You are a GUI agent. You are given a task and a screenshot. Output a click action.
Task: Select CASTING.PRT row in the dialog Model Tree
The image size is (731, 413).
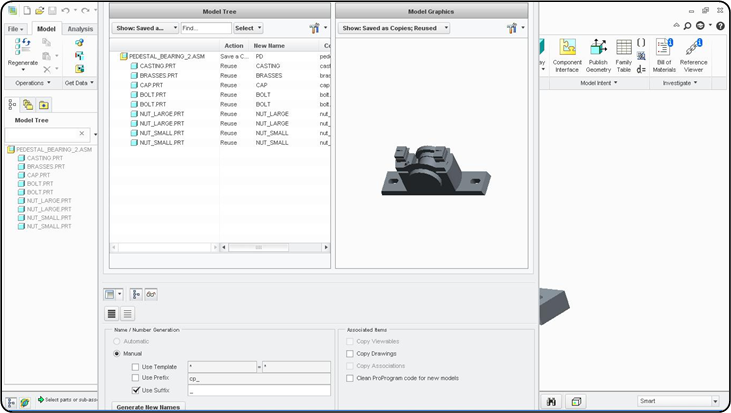pyautogui.click(x=220, y=66)
